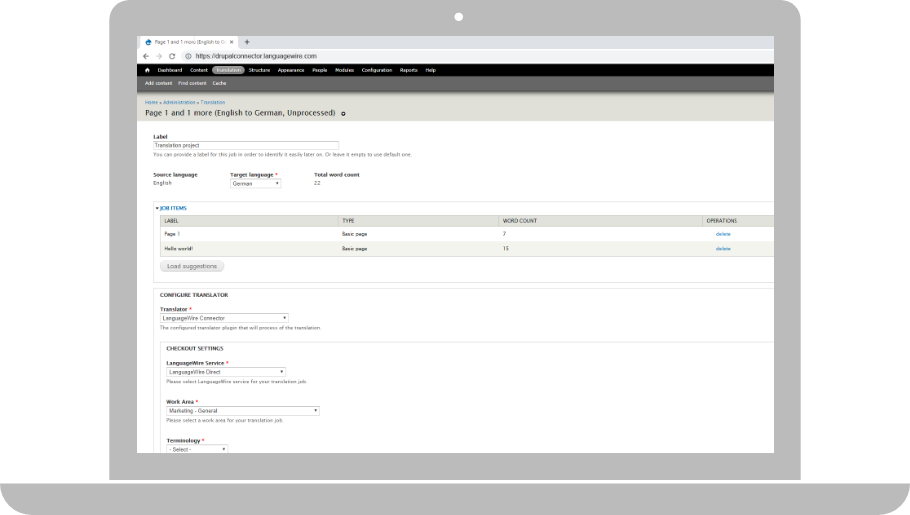Open a new browser tab
Viewport: 910px width, 515px height.
(x=247, y=42)
